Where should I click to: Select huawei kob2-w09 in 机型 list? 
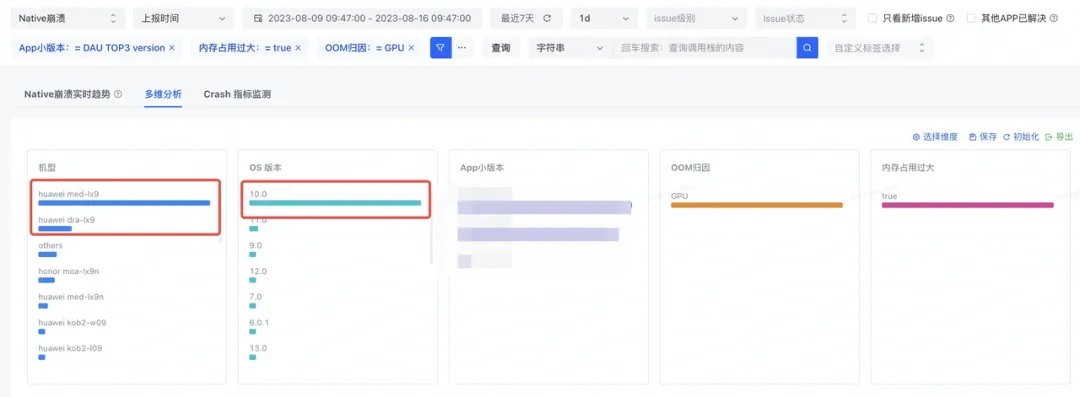coord(72,323)
